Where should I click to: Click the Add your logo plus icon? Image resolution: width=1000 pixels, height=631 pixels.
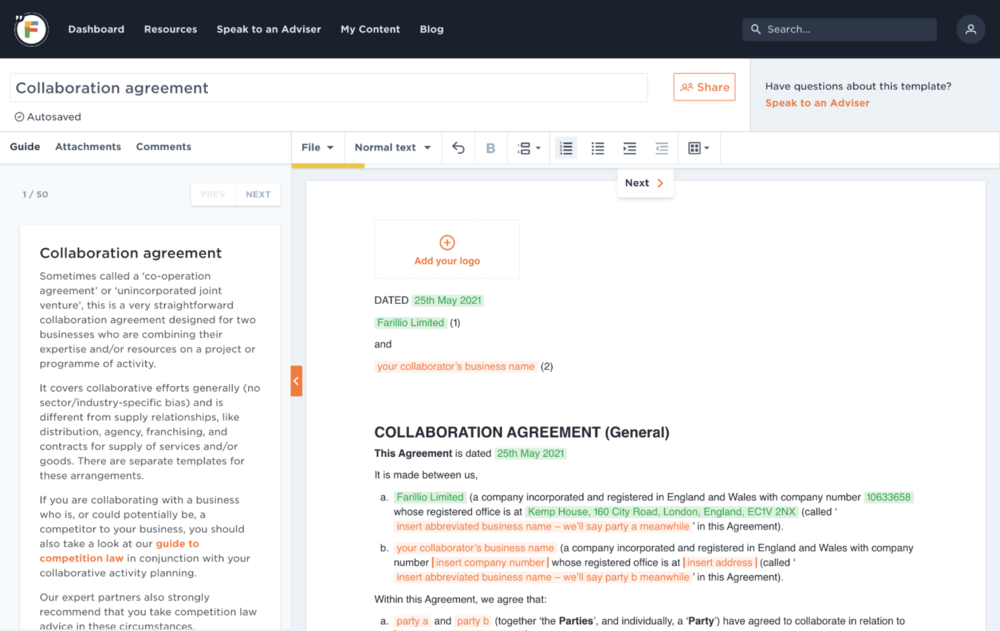447,242
